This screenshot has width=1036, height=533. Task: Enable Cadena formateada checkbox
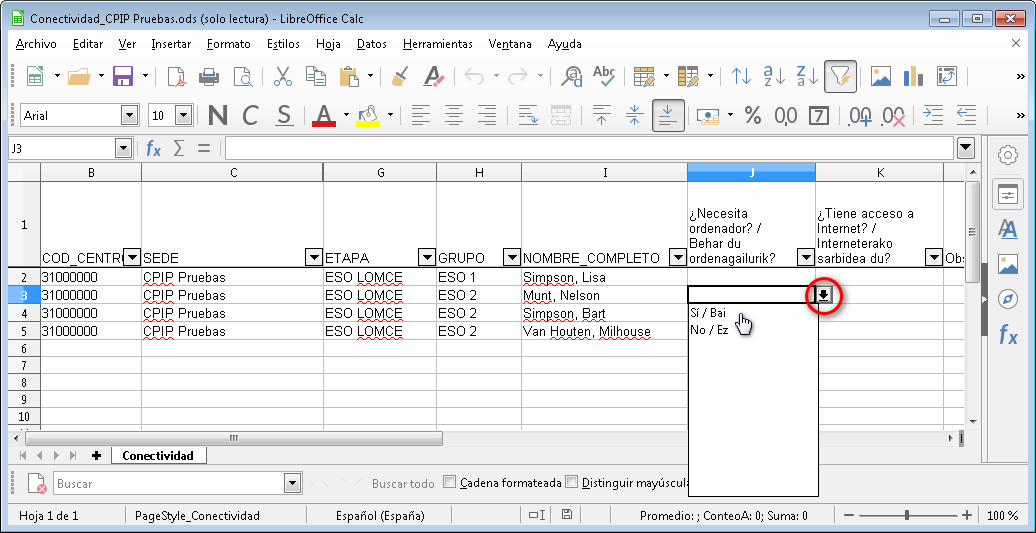tap(450, 482)
